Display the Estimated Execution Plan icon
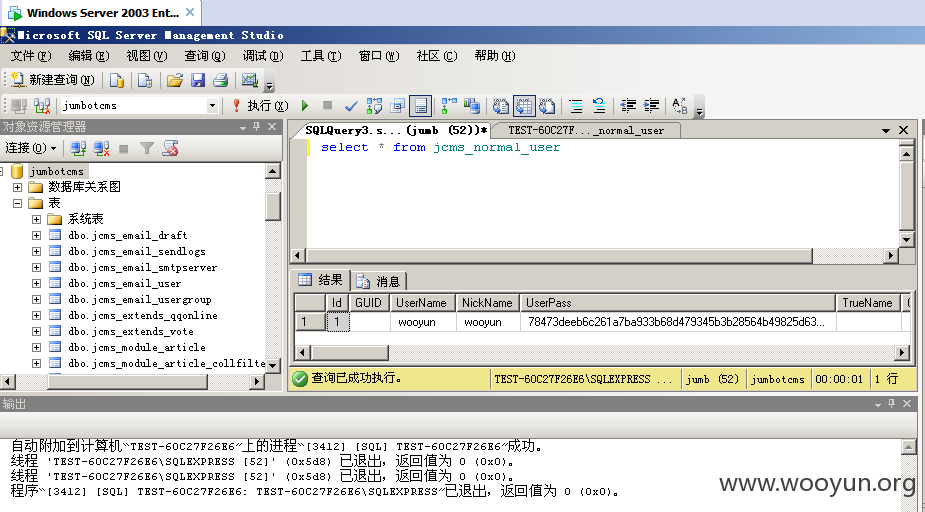Image resolution: width=925 pixels, height=512 pixels. point(374,106)
